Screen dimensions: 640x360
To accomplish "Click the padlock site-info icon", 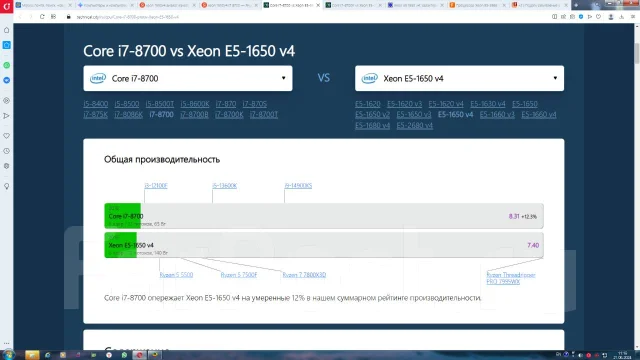I will [69, 17].
